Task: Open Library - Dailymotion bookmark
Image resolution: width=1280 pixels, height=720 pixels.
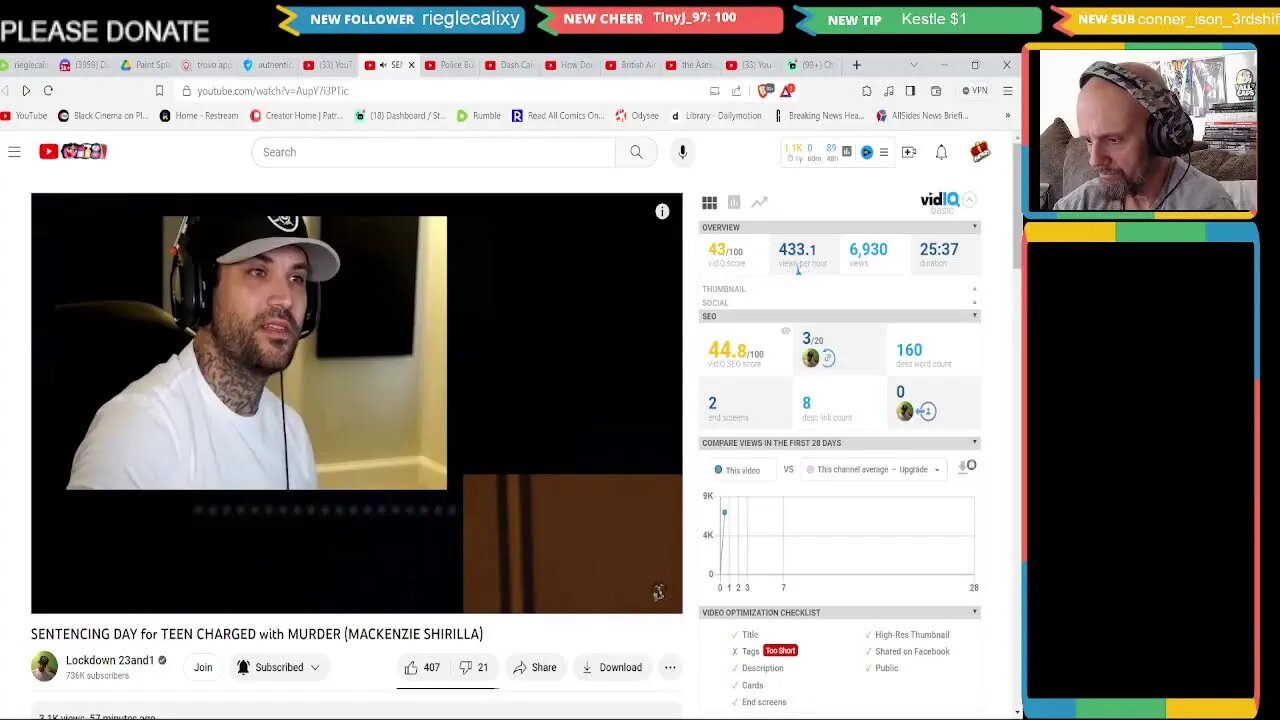Action: [x=716, y=116]
